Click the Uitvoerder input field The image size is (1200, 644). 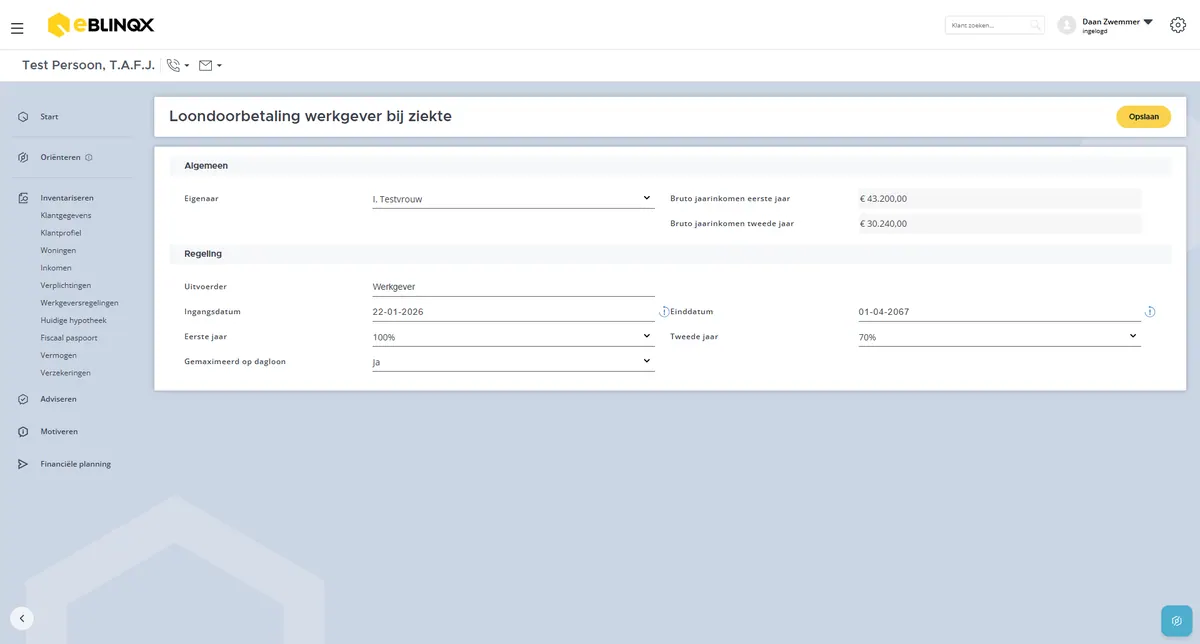point(513,287)
